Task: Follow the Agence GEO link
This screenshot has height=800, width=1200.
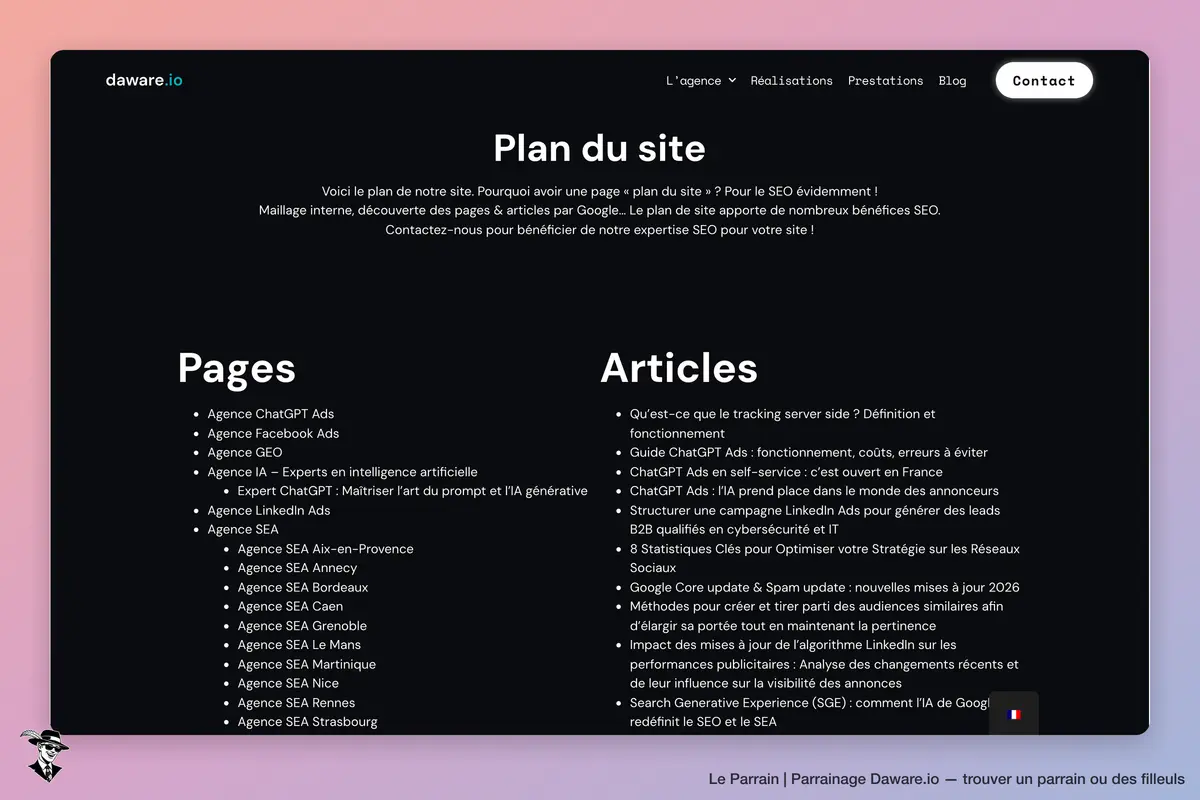Action: [245, 452]
